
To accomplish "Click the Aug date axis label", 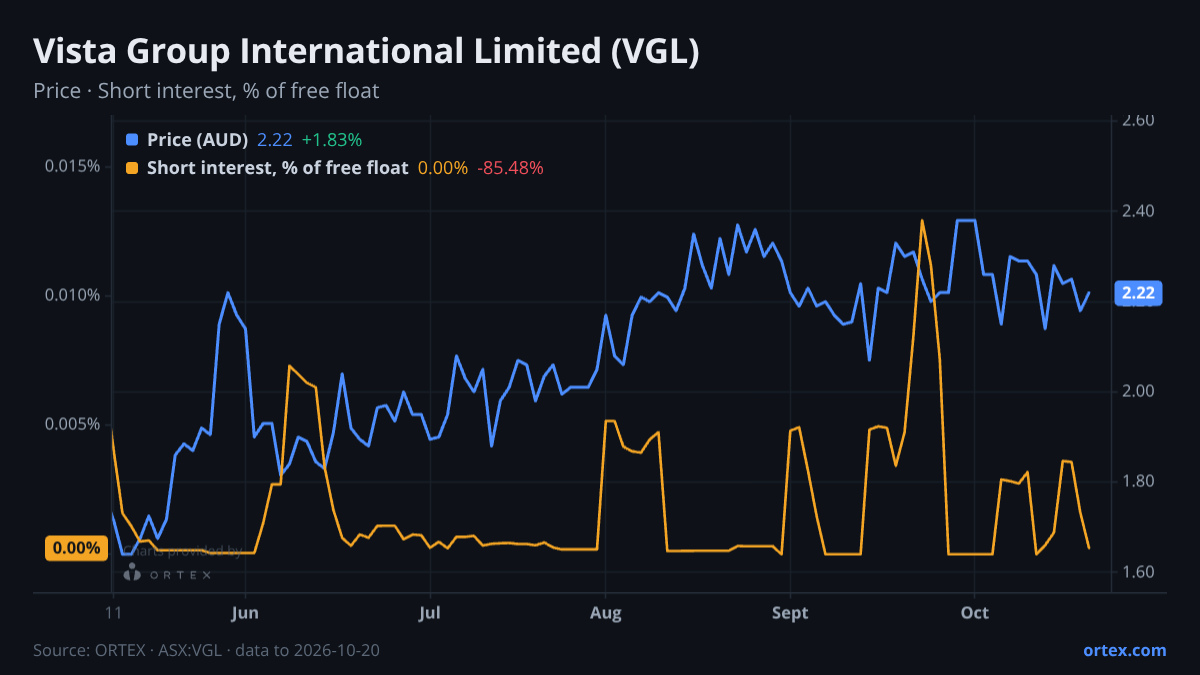I will tap(606, 612).
